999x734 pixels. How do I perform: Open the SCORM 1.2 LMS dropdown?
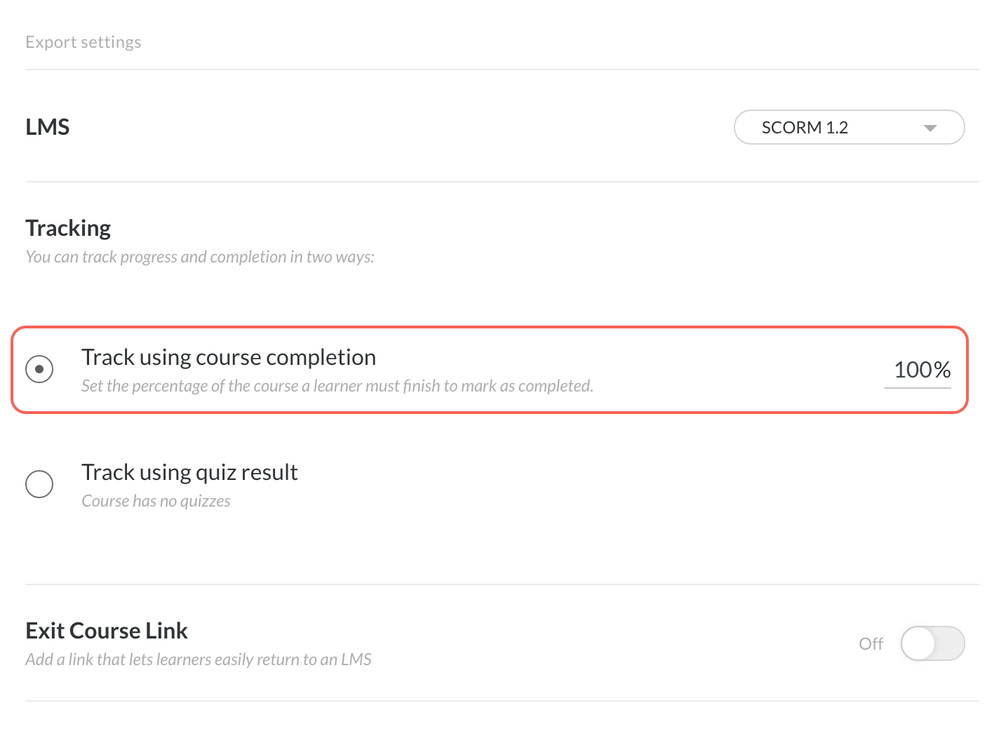(848, 128)
